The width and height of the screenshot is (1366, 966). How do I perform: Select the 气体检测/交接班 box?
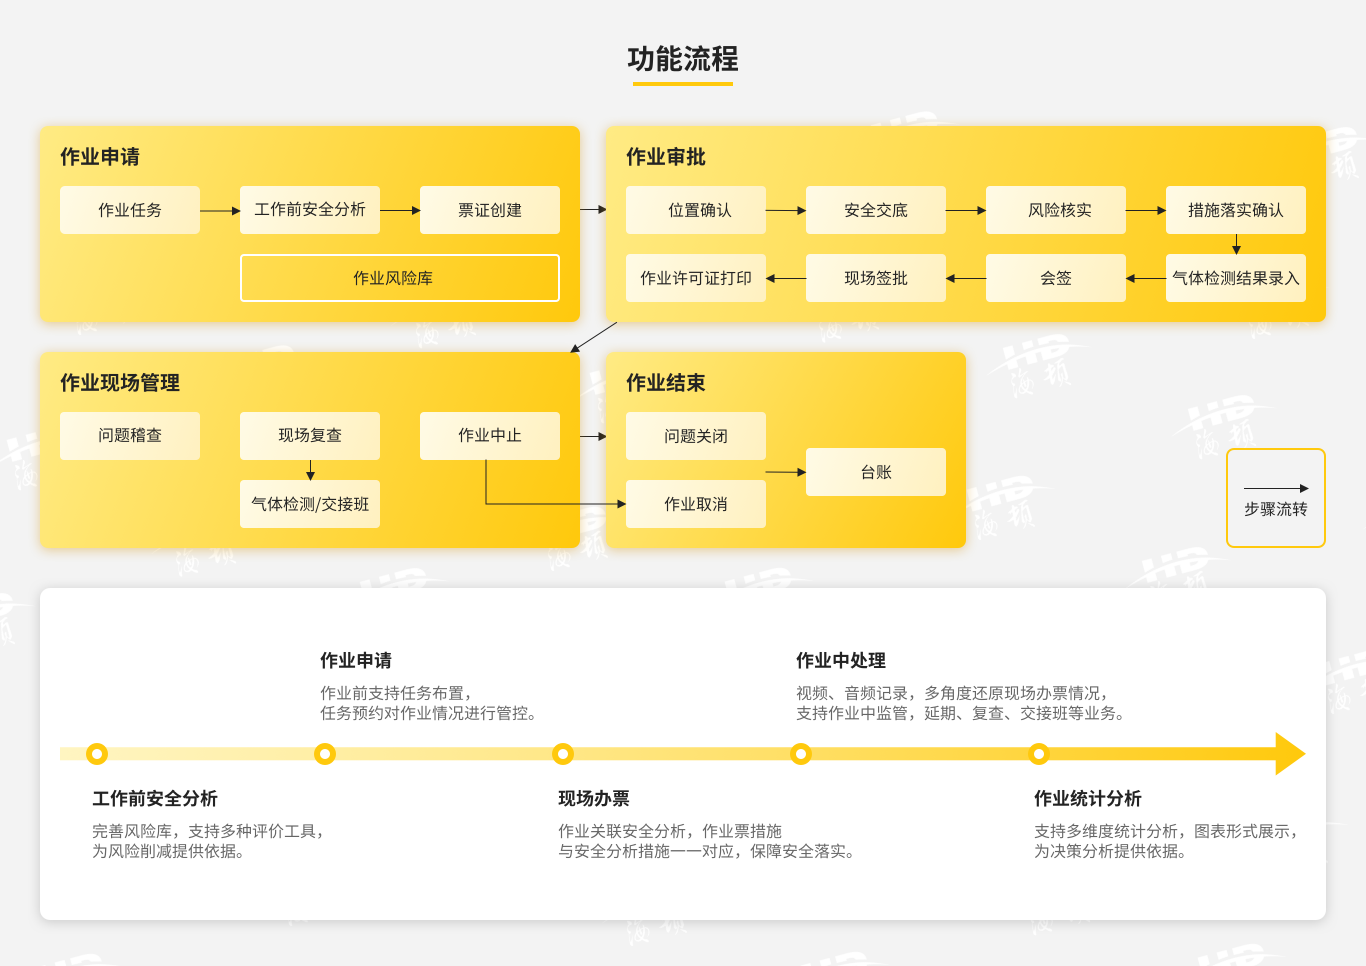(310, 504)
